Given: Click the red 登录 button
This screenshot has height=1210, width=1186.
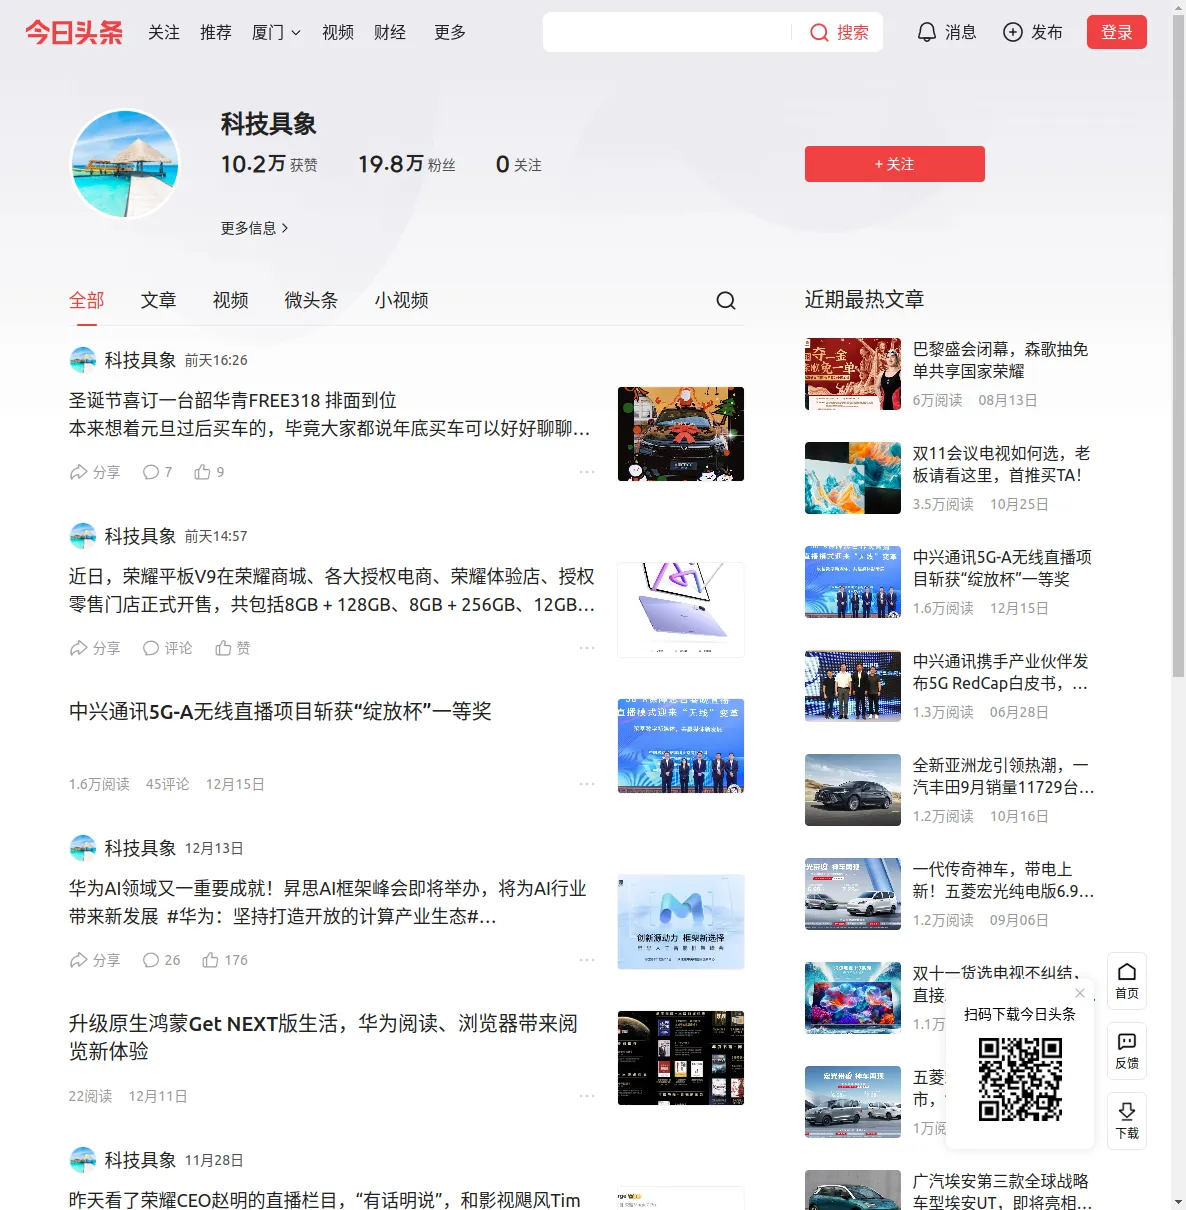Looking at the screenshot, I should [1117, 32].
